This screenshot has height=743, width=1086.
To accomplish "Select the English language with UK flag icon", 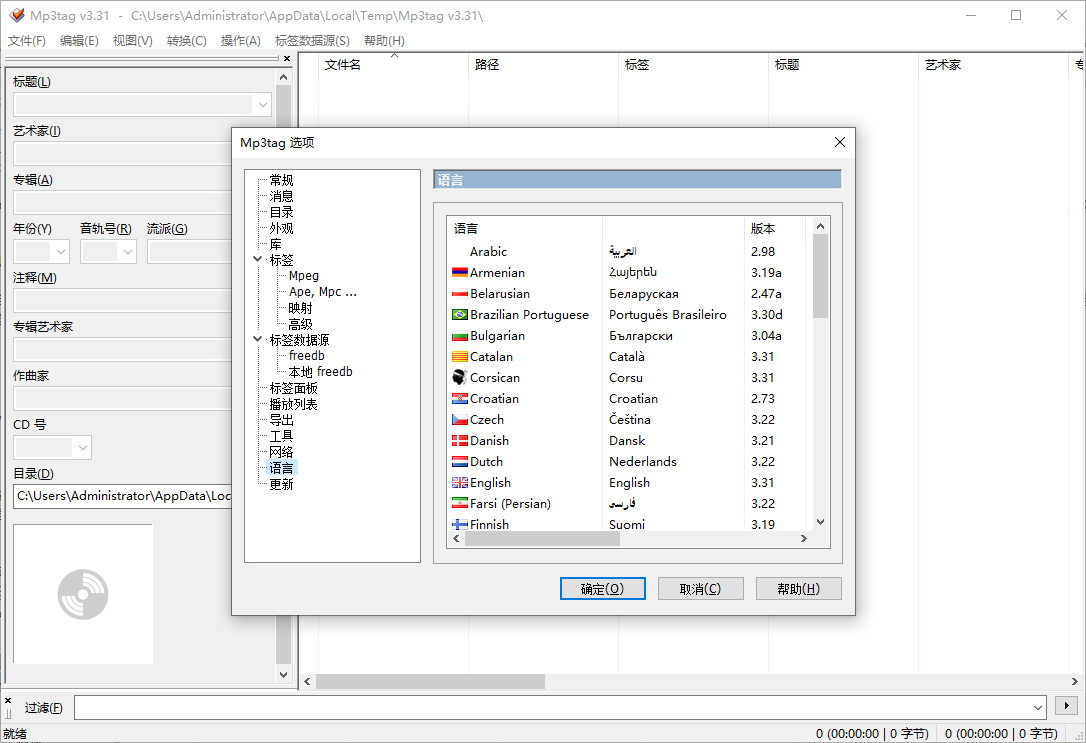I will point(460,482).
